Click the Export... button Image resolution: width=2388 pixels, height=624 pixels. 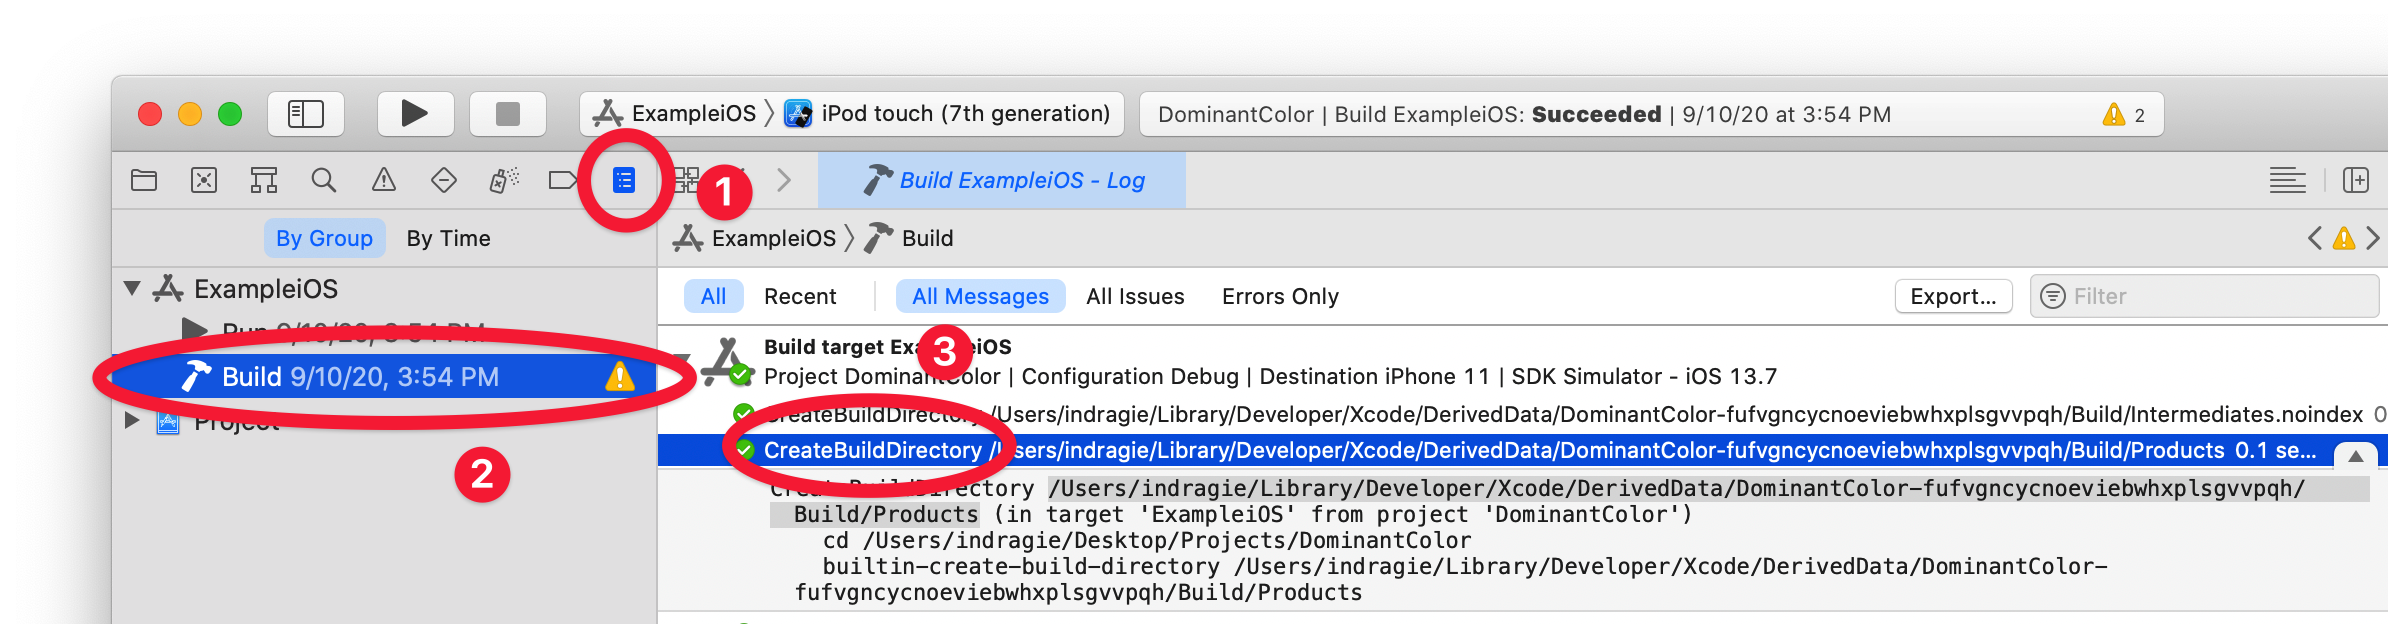pos(1954,296)
